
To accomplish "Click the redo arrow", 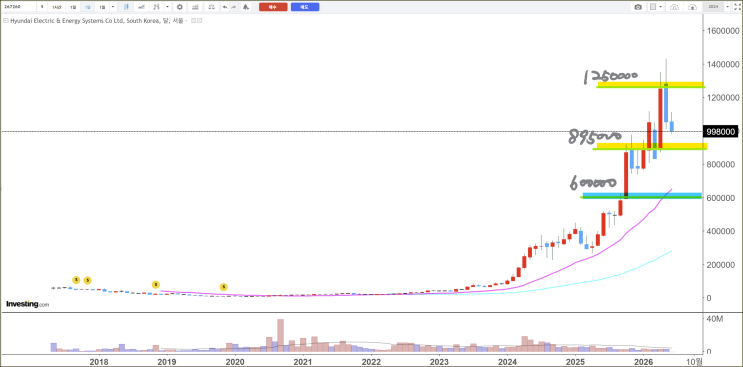I will click(x=233, y=7).
